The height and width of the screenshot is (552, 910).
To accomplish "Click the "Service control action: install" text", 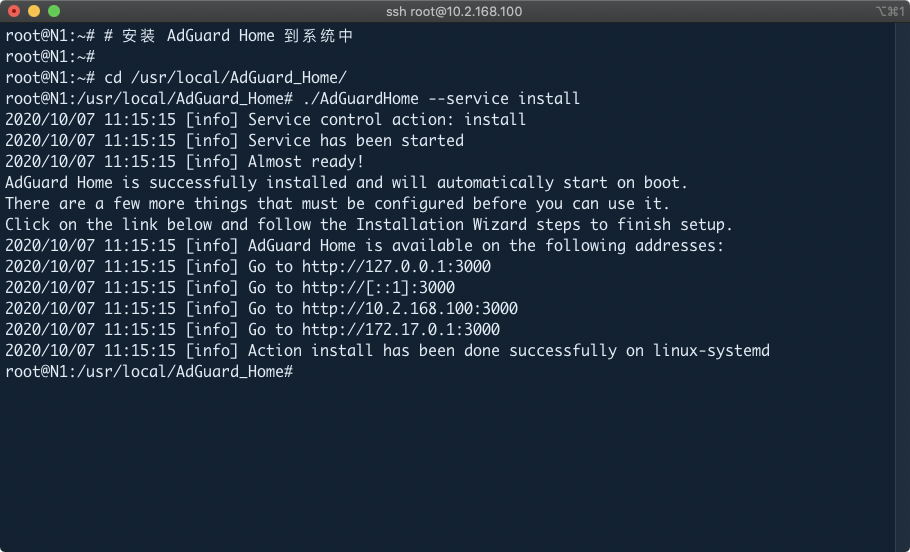I will pyautogui.click(x=387, y=120).
